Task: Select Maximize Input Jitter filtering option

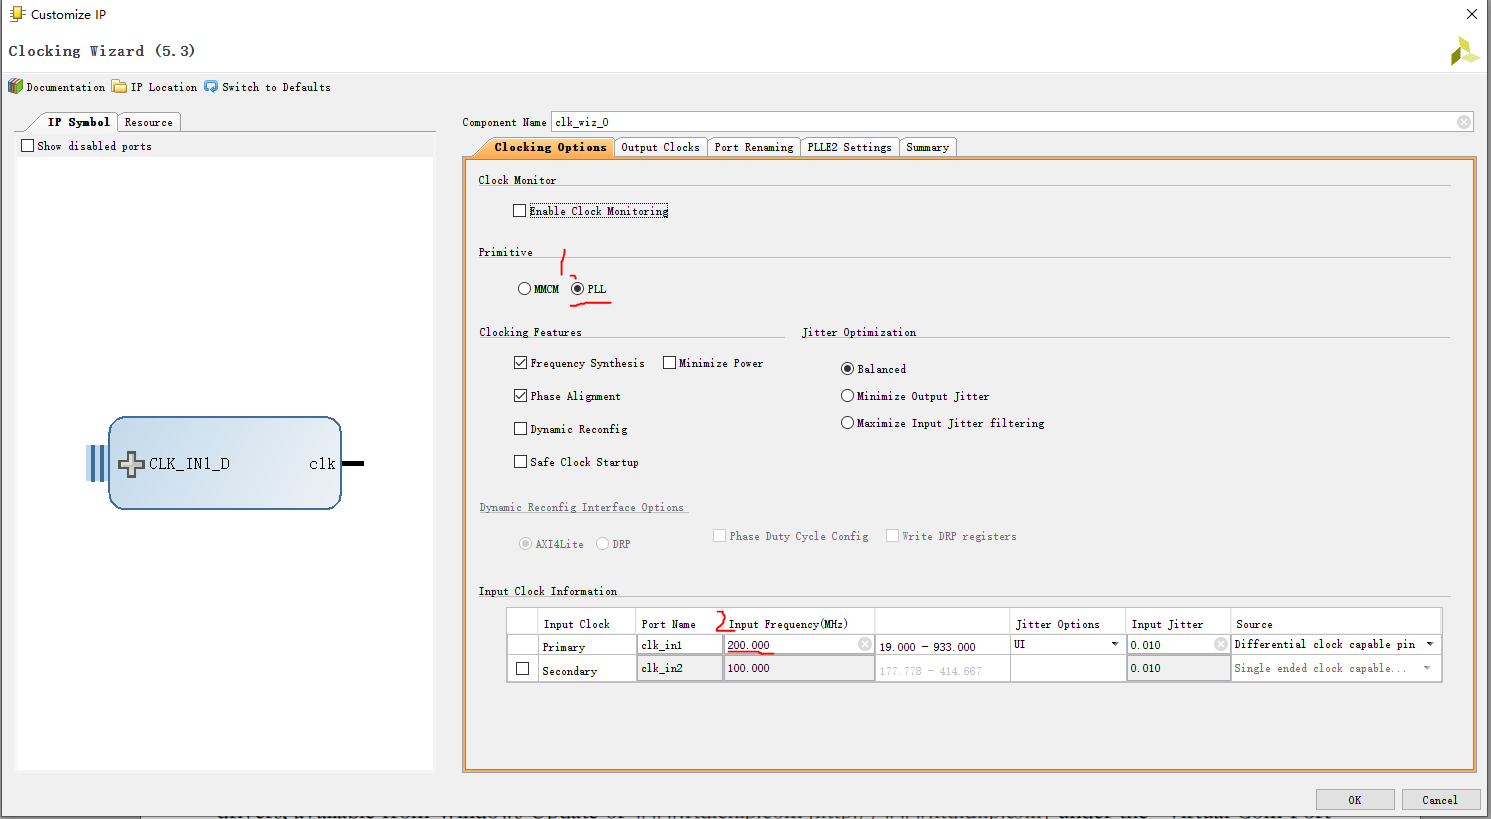Action: [847, 423]
